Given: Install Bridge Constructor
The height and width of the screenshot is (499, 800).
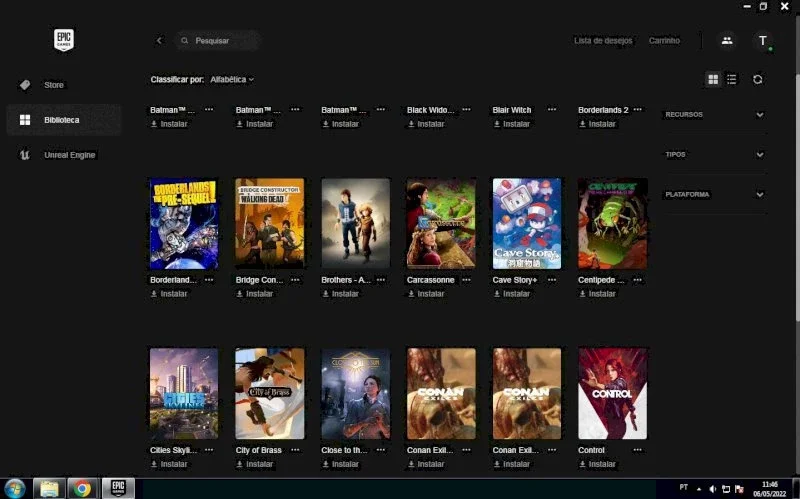Looking at the screenshot, I should click(x=255, y=294).
